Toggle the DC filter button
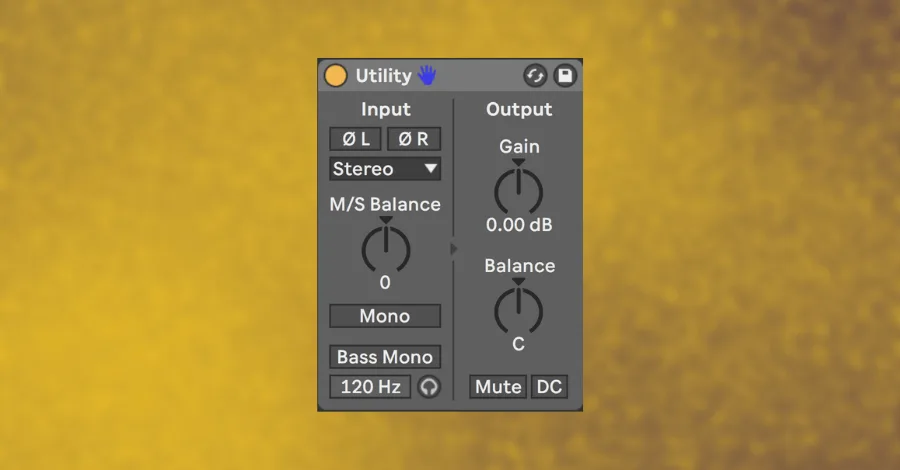This screenshot has height=470, width=900. [x=549, y=387]
